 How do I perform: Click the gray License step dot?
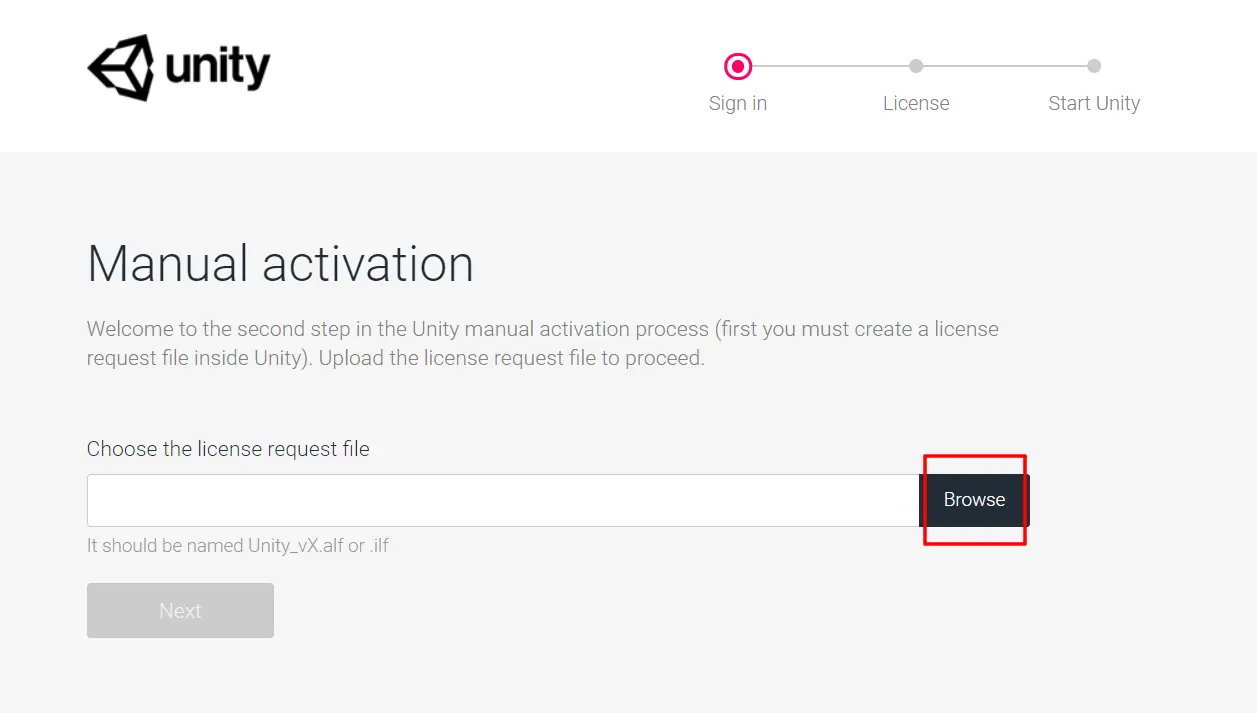916,66
